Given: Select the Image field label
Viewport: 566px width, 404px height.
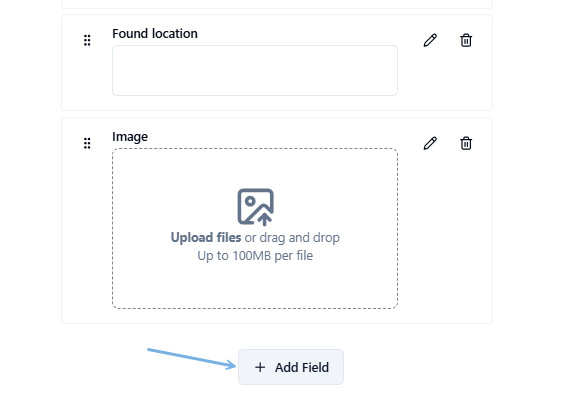Looking at the screenshot, I should pos(130,137).
